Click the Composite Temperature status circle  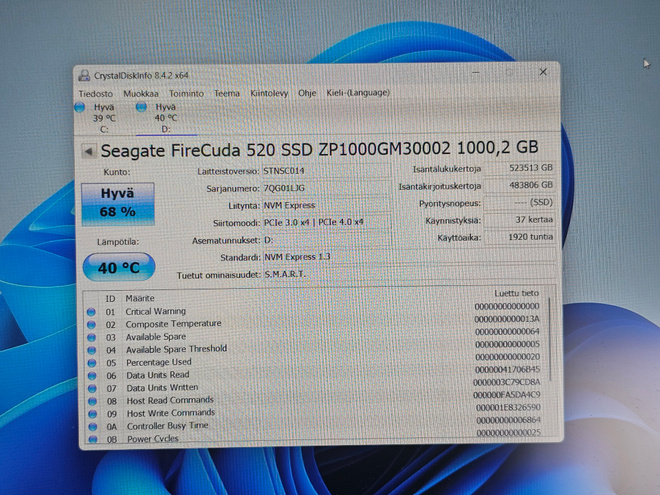point(91,325)
